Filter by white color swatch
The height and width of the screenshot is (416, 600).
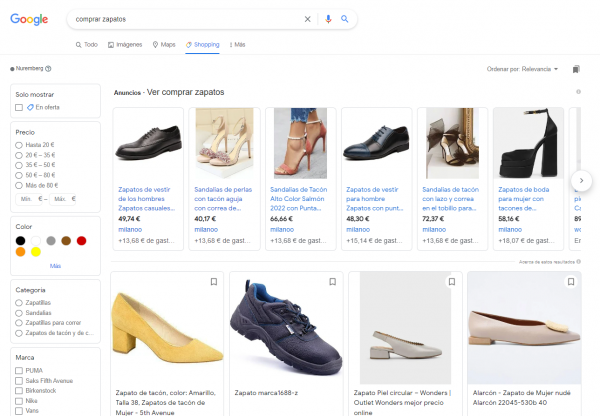point(36,241)
